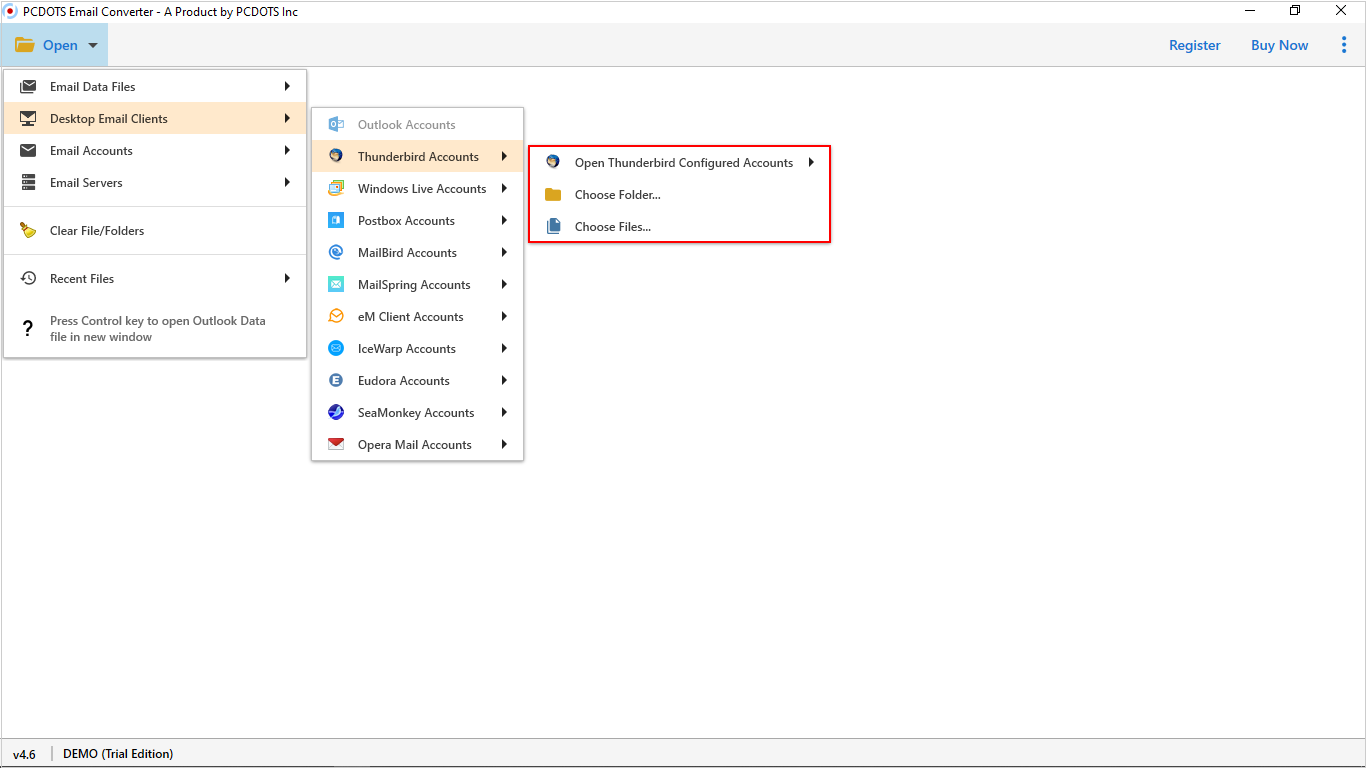Open the three-dot more options menu
This screenshot has width=1366, height=768.
coord(1344,45)
